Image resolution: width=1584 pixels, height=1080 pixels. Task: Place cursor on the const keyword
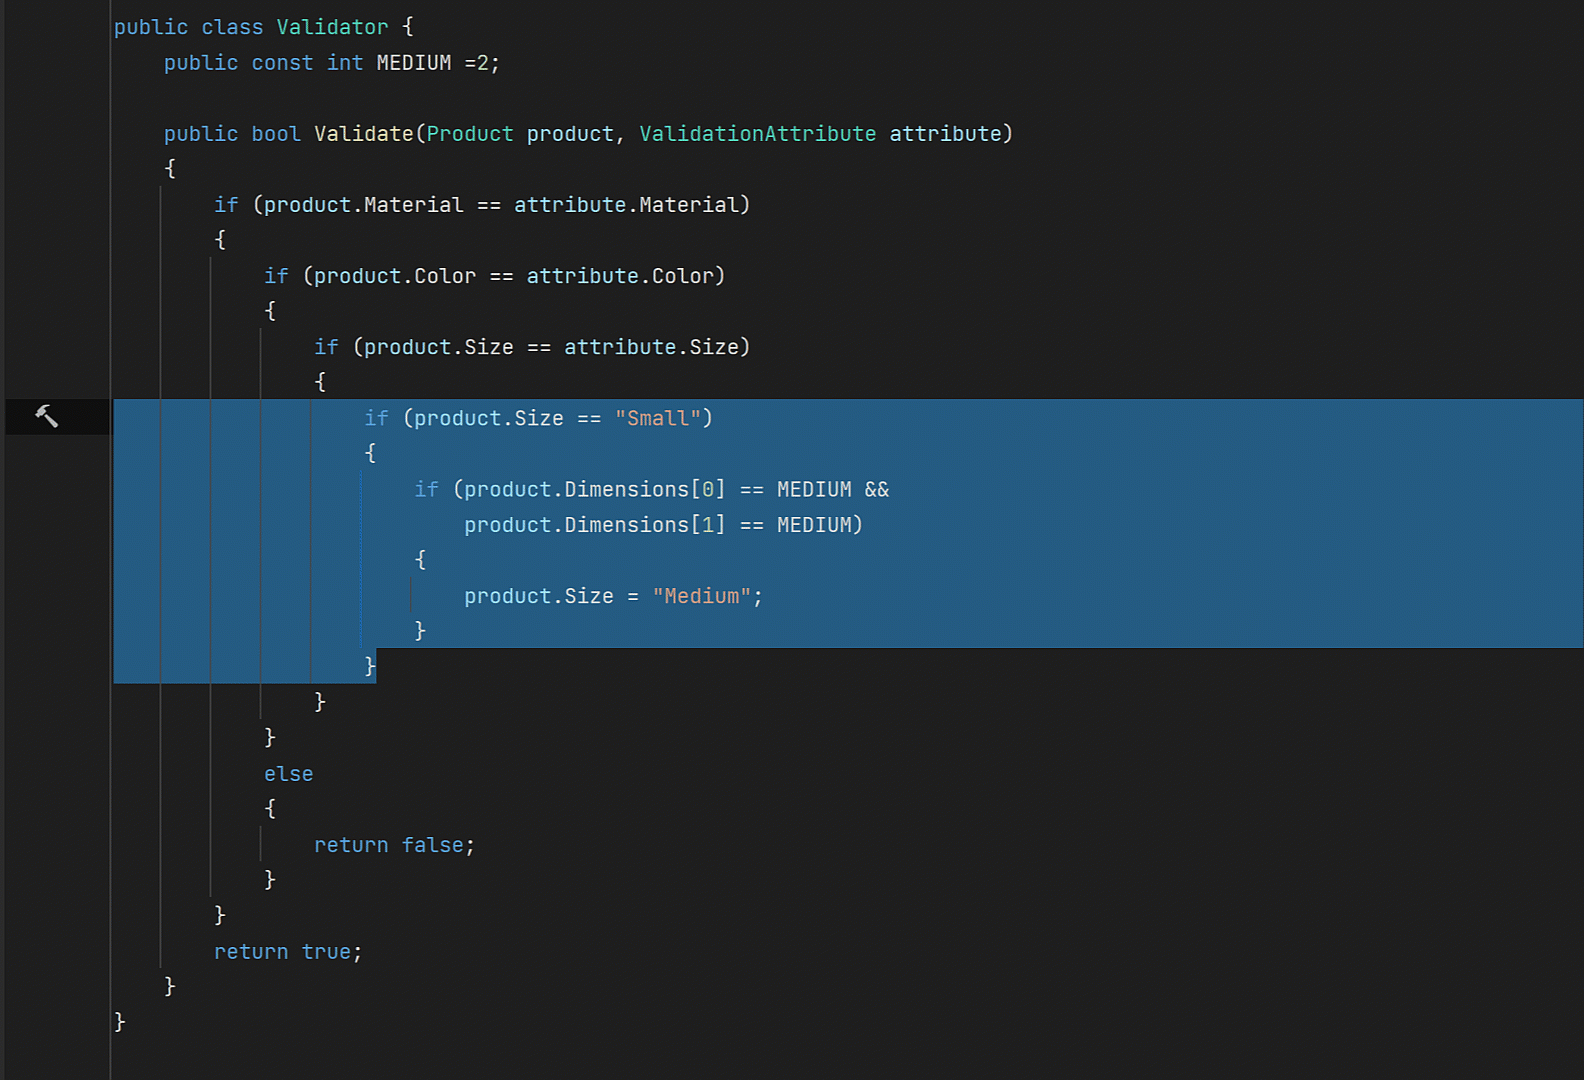[282, 63]
